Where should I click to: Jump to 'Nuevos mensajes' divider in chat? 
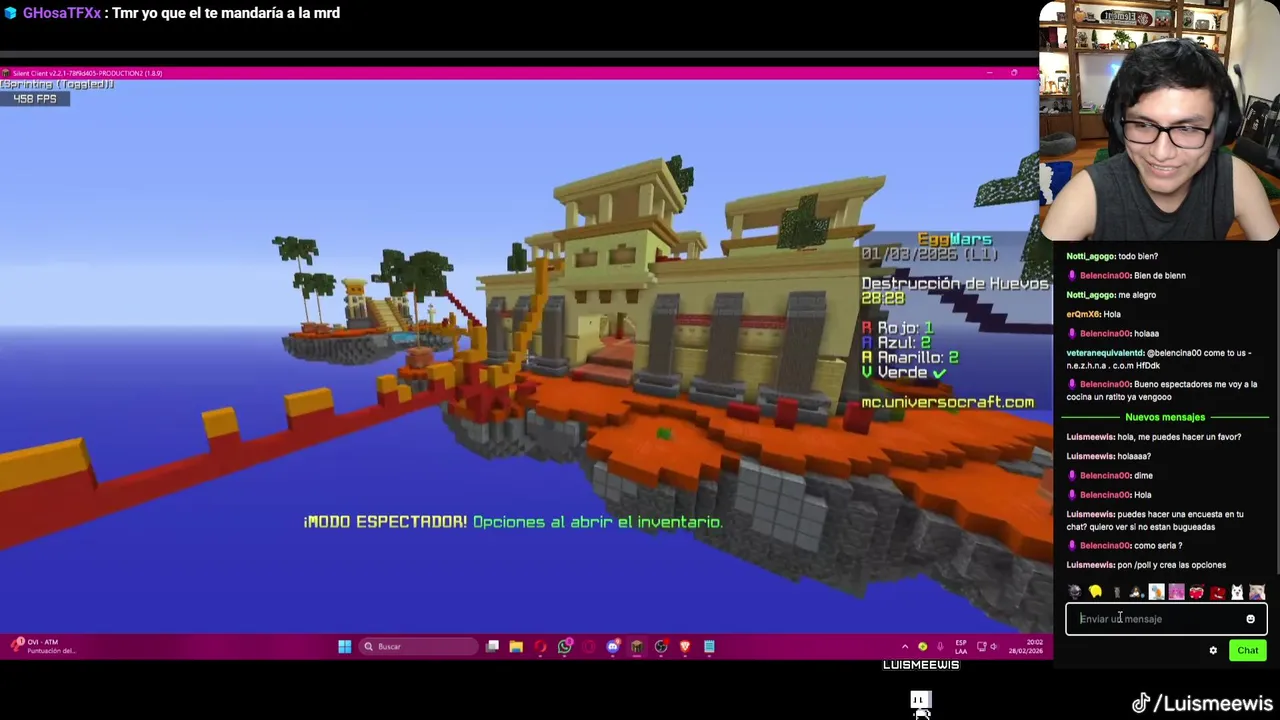pos(1165,417)
